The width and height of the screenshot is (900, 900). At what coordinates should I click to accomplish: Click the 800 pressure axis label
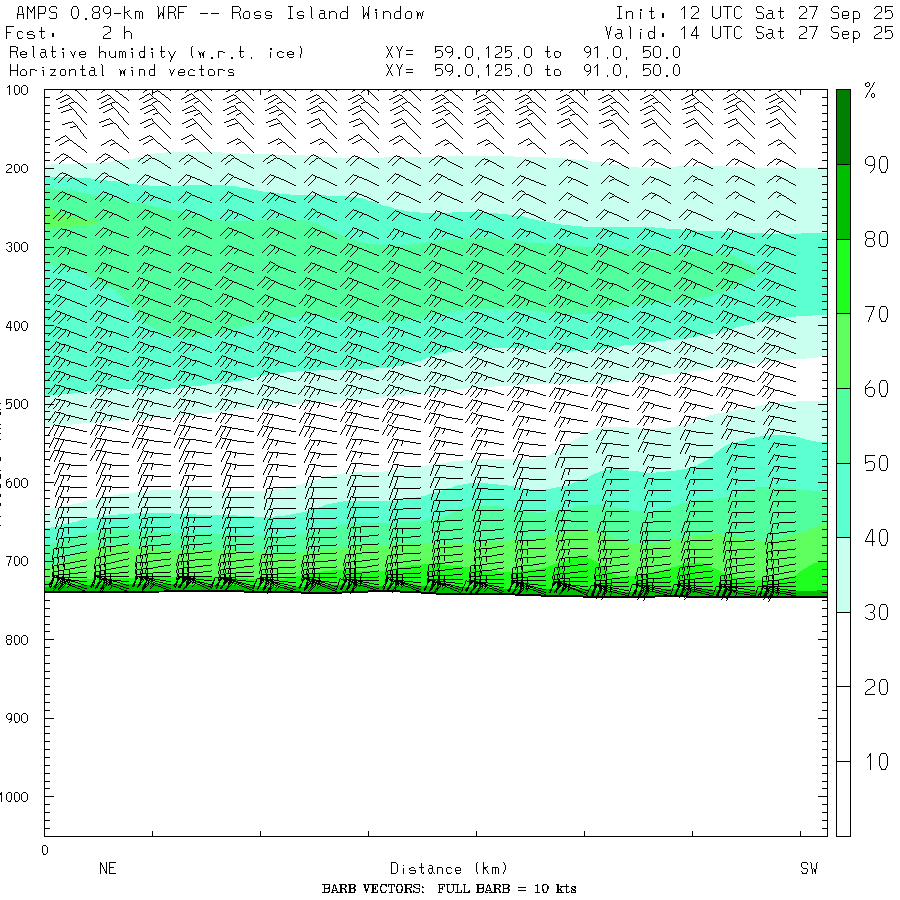17,639
